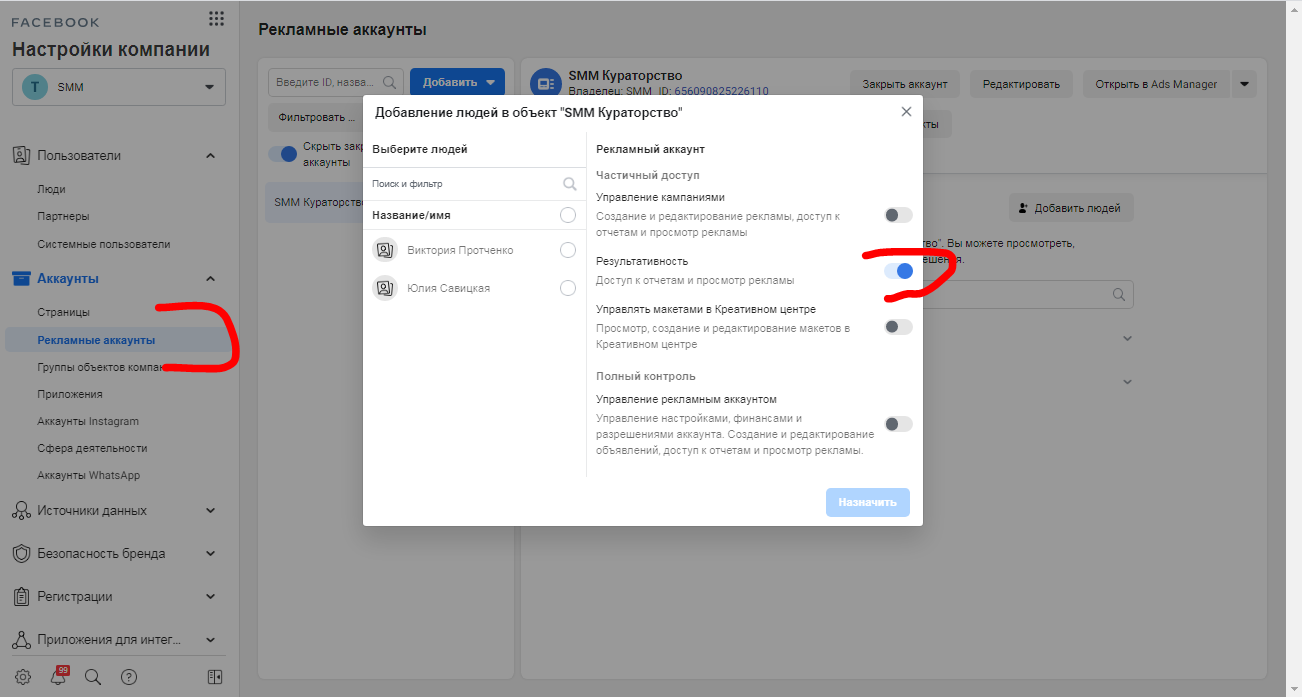The width and height of the screenshot is (1302, 697).
Task: Select SMM Кураторство row in account list
Action: click(314, 202)
